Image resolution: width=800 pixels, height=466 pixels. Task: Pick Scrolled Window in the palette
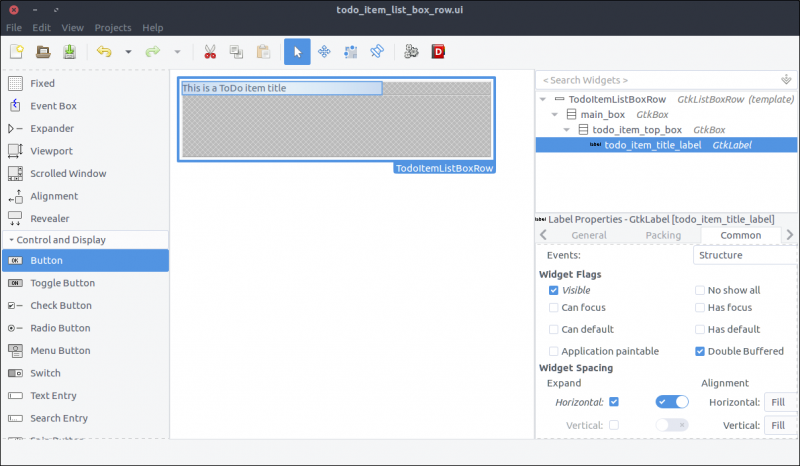67,174
